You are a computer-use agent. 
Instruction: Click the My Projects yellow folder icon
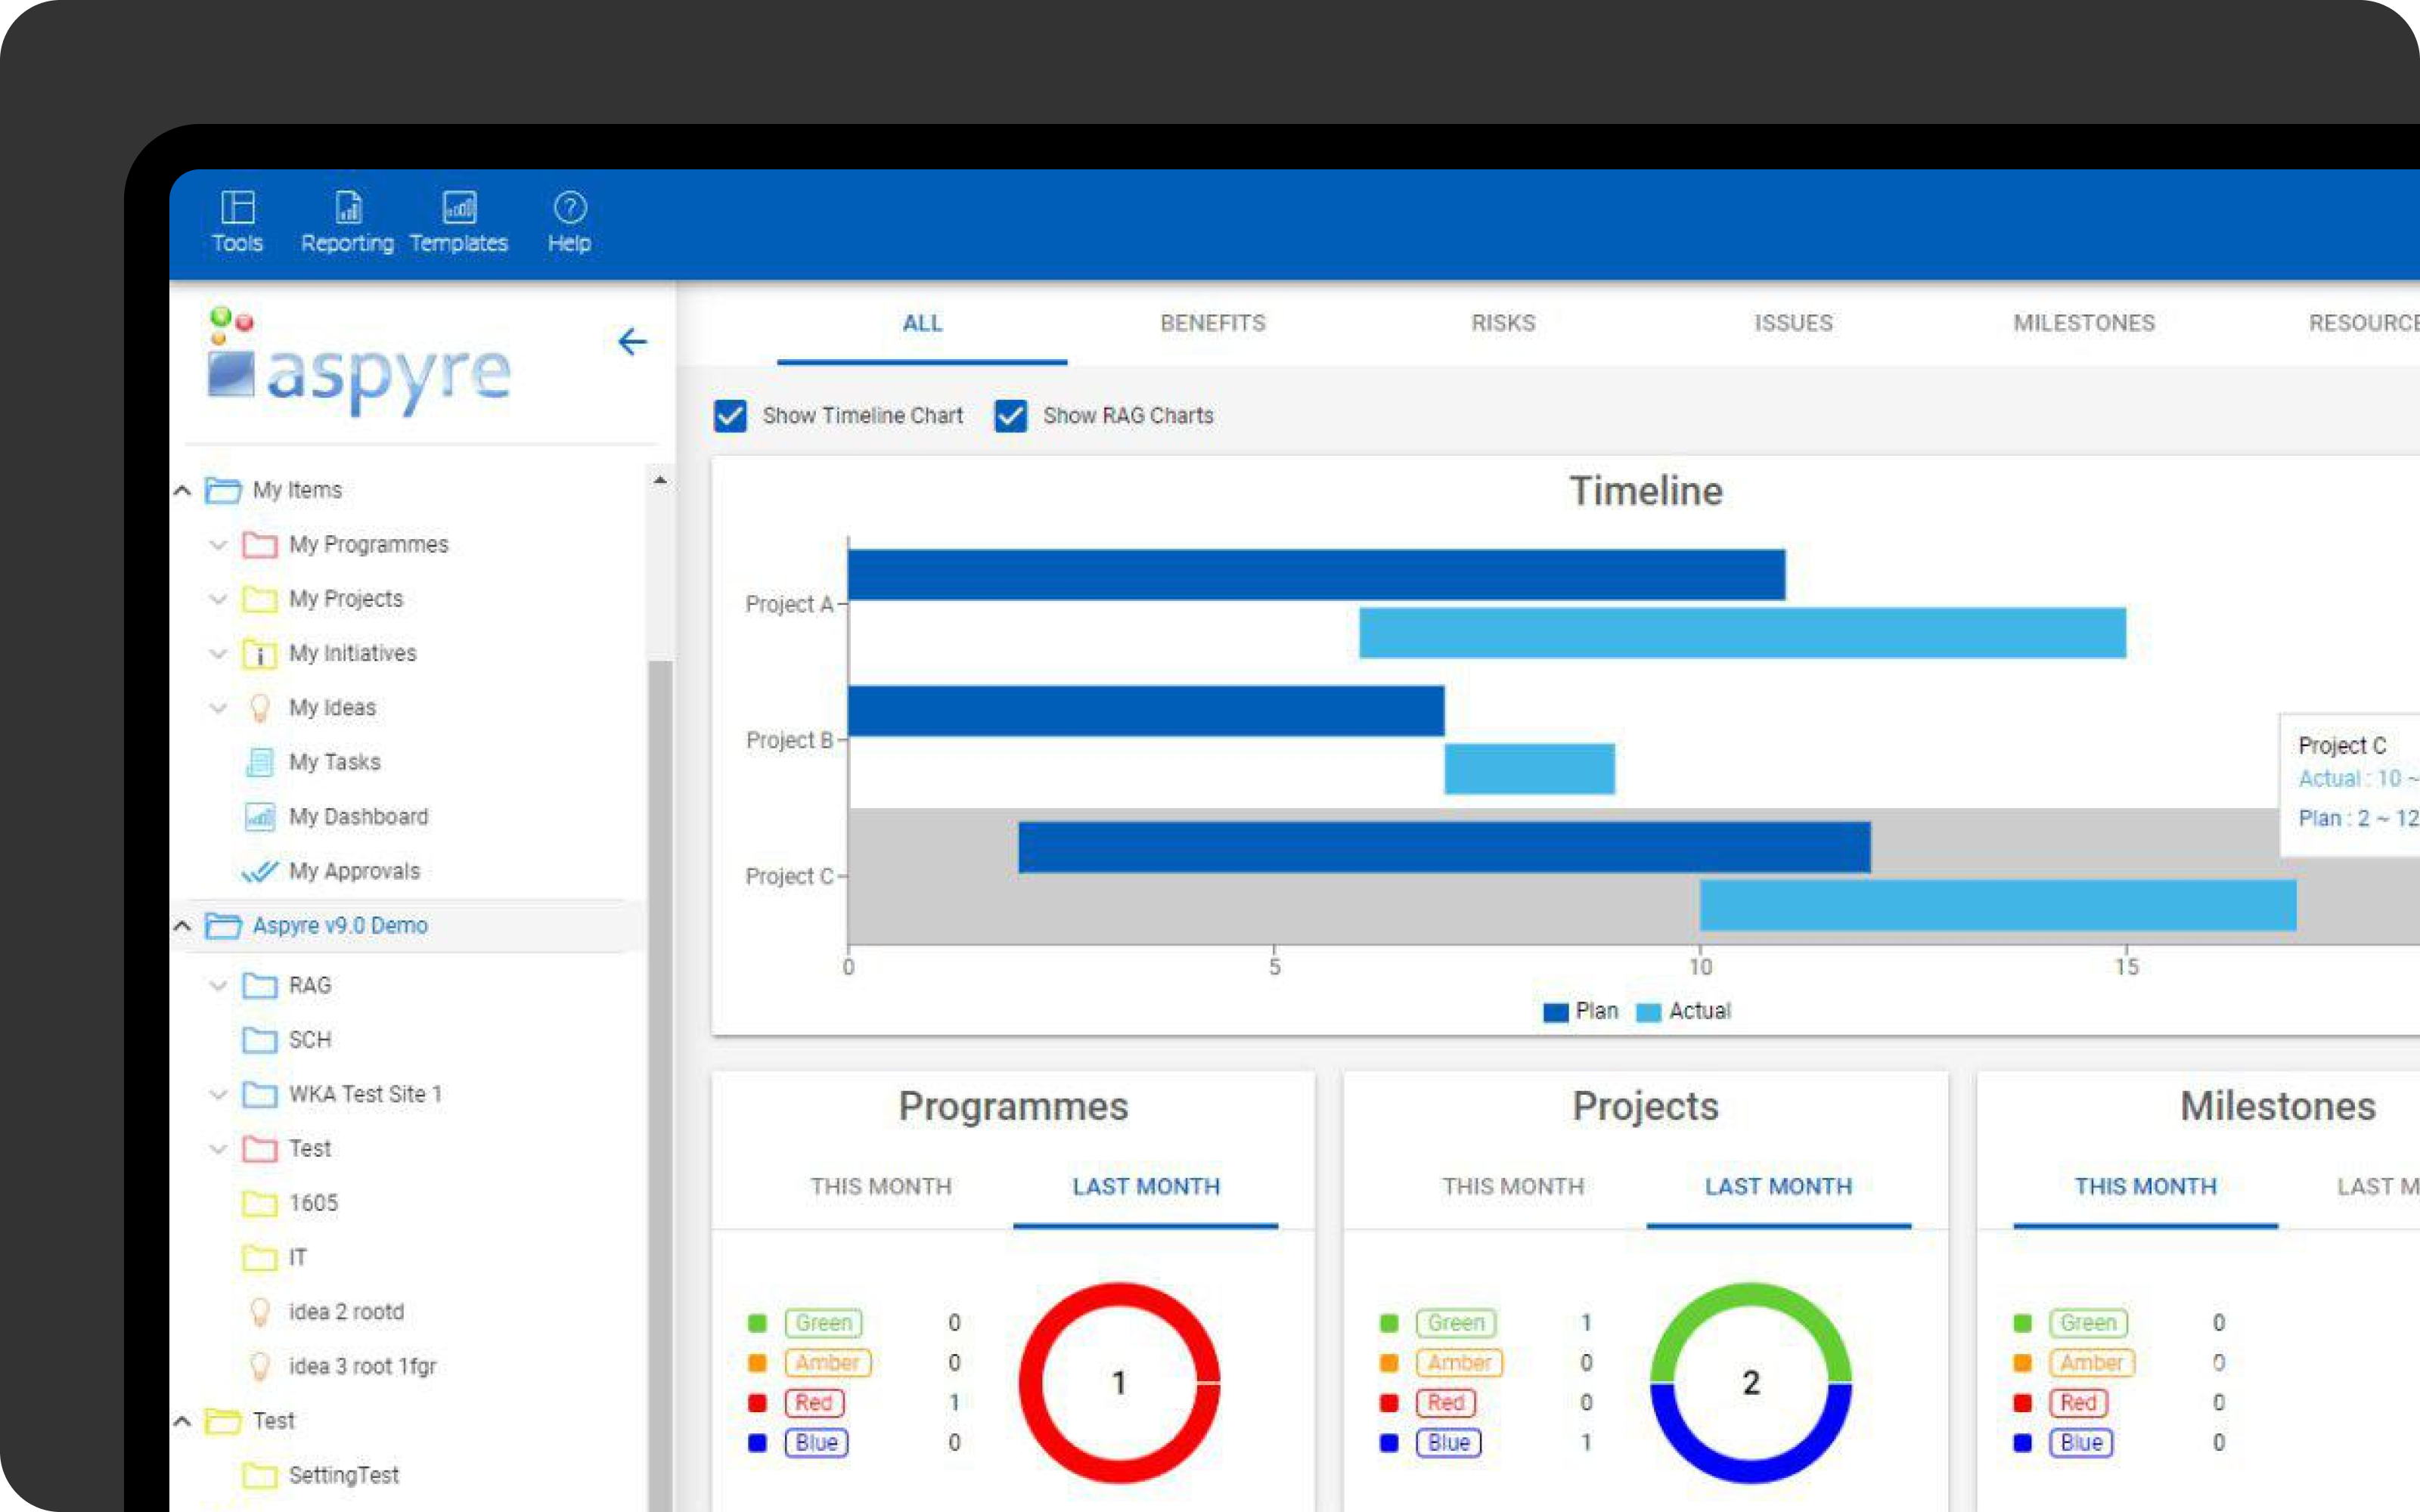(x=260, y=599)
